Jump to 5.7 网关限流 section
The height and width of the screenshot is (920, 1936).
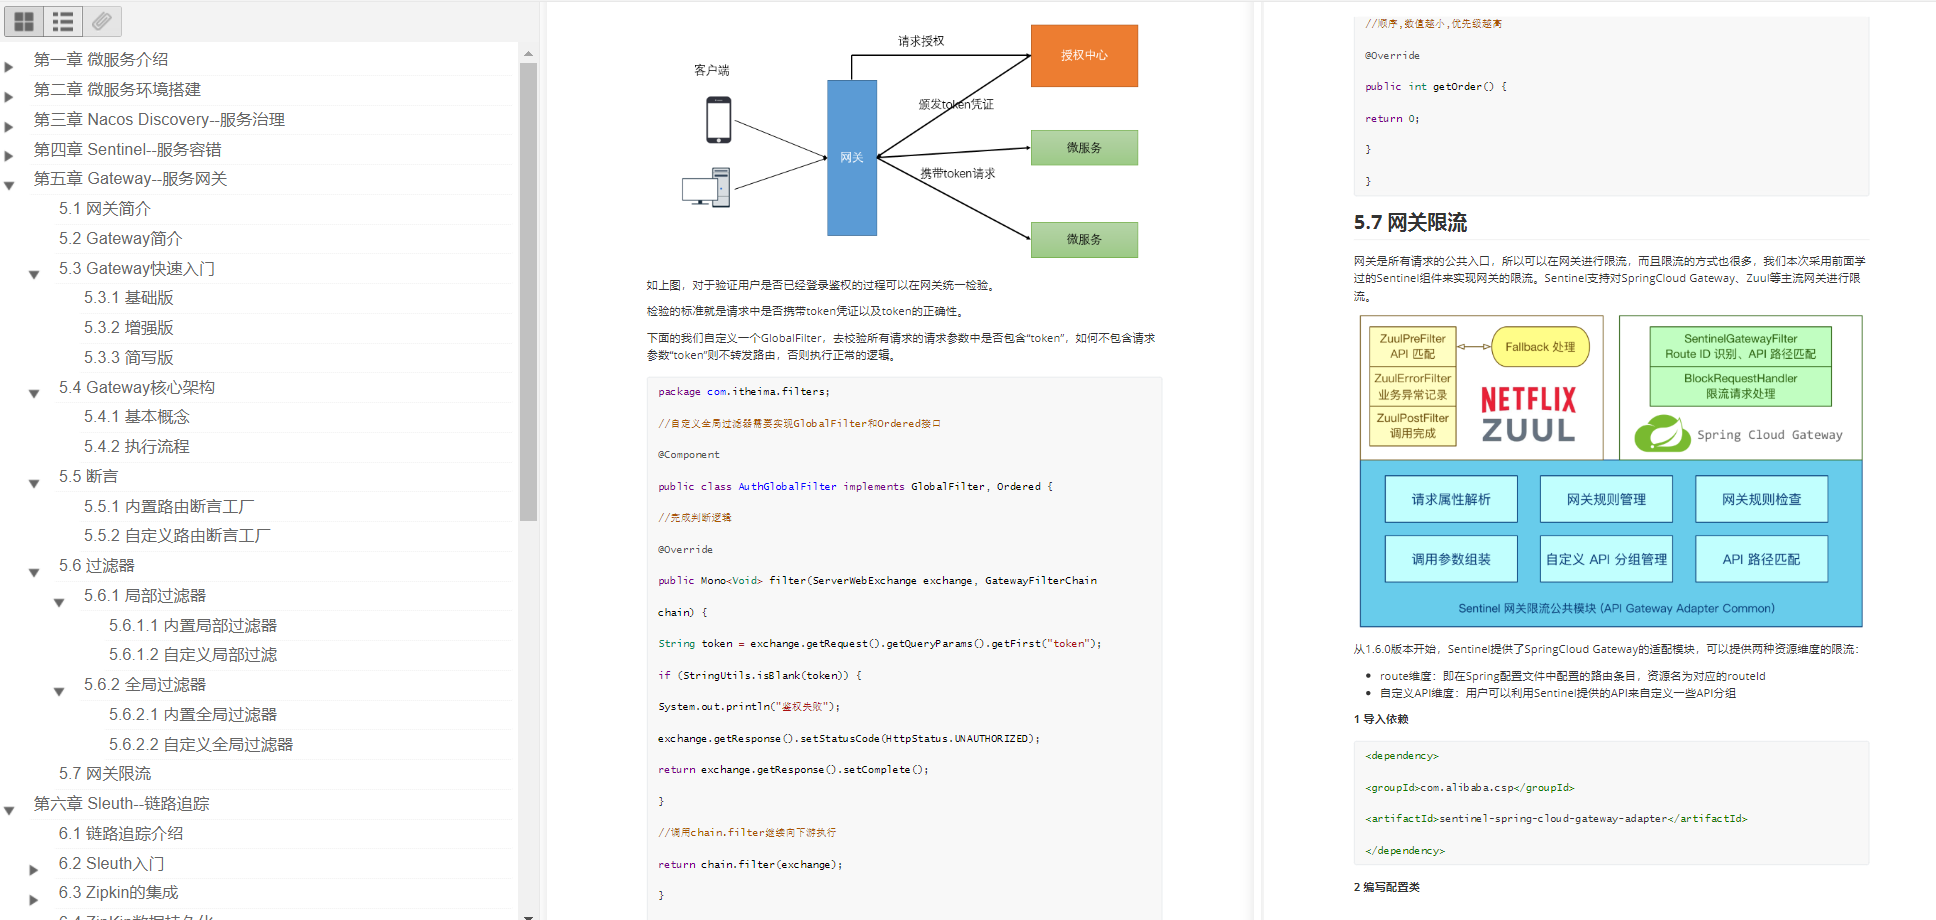104,774
